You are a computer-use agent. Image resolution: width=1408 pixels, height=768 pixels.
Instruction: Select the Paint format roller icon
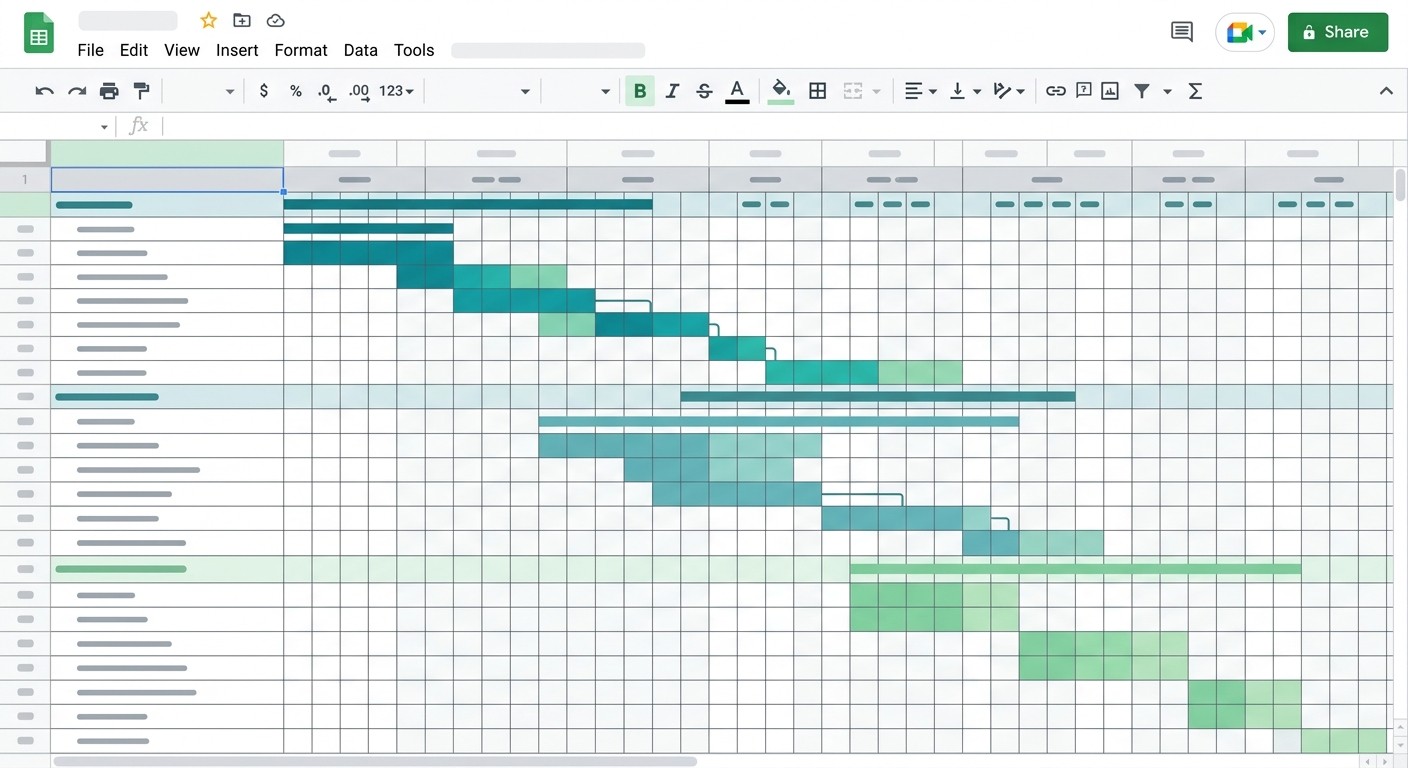141,91
